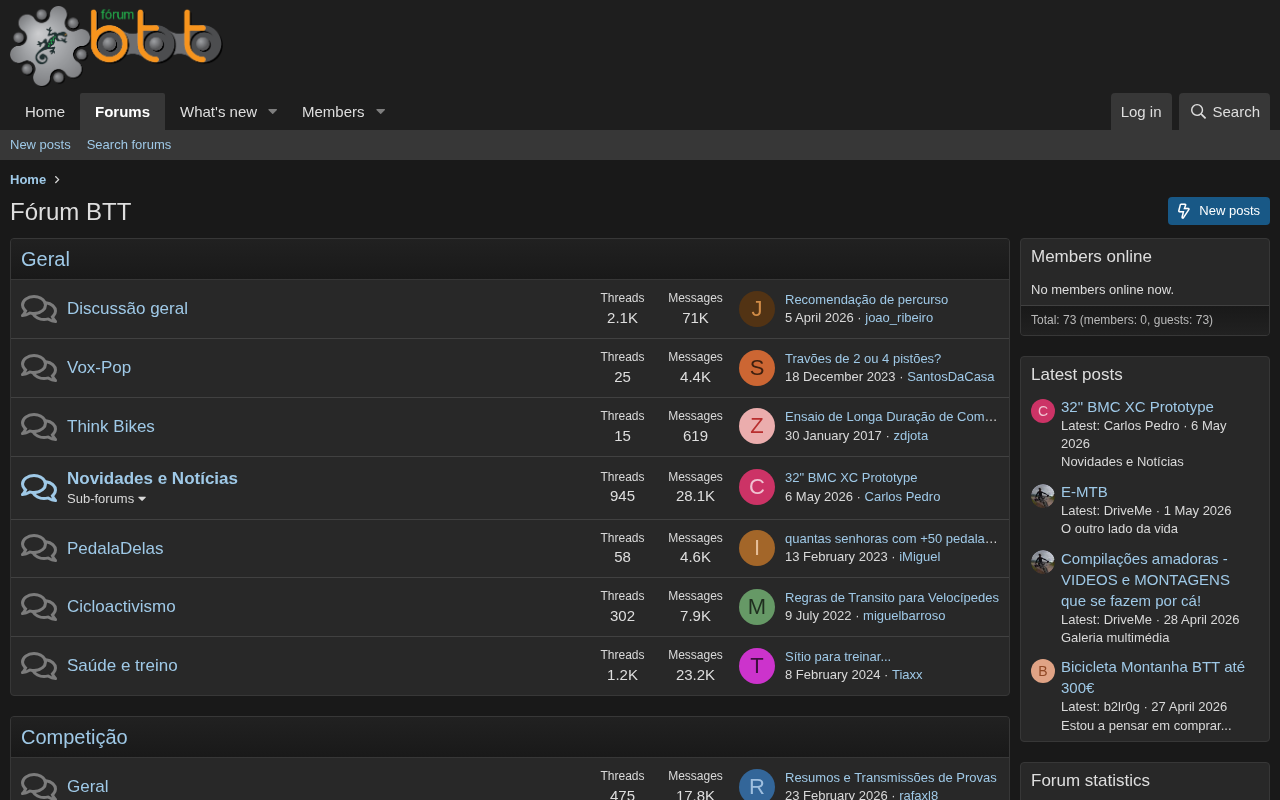
Task: Select the Forums tab
Action: click(122, 112)
